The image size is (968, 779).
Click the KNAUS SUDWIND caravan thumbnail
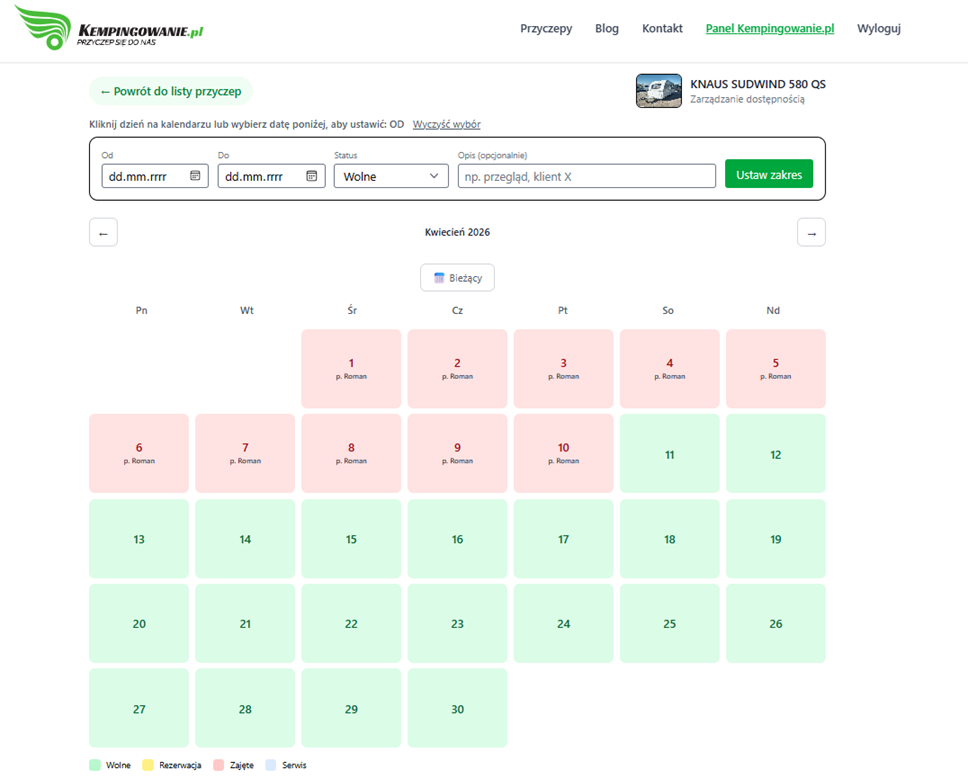point(658,91)
